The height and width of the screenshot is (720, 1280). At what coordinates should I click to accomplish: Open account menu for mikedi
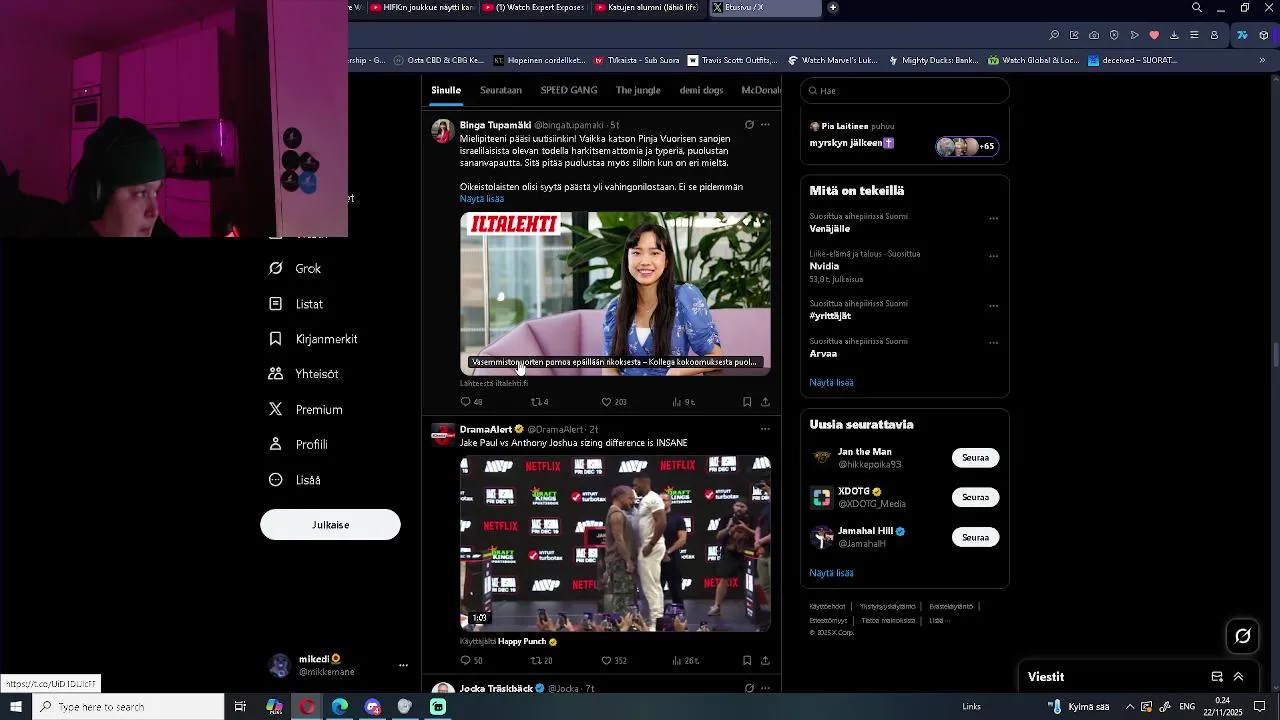[x=404, y=665]
